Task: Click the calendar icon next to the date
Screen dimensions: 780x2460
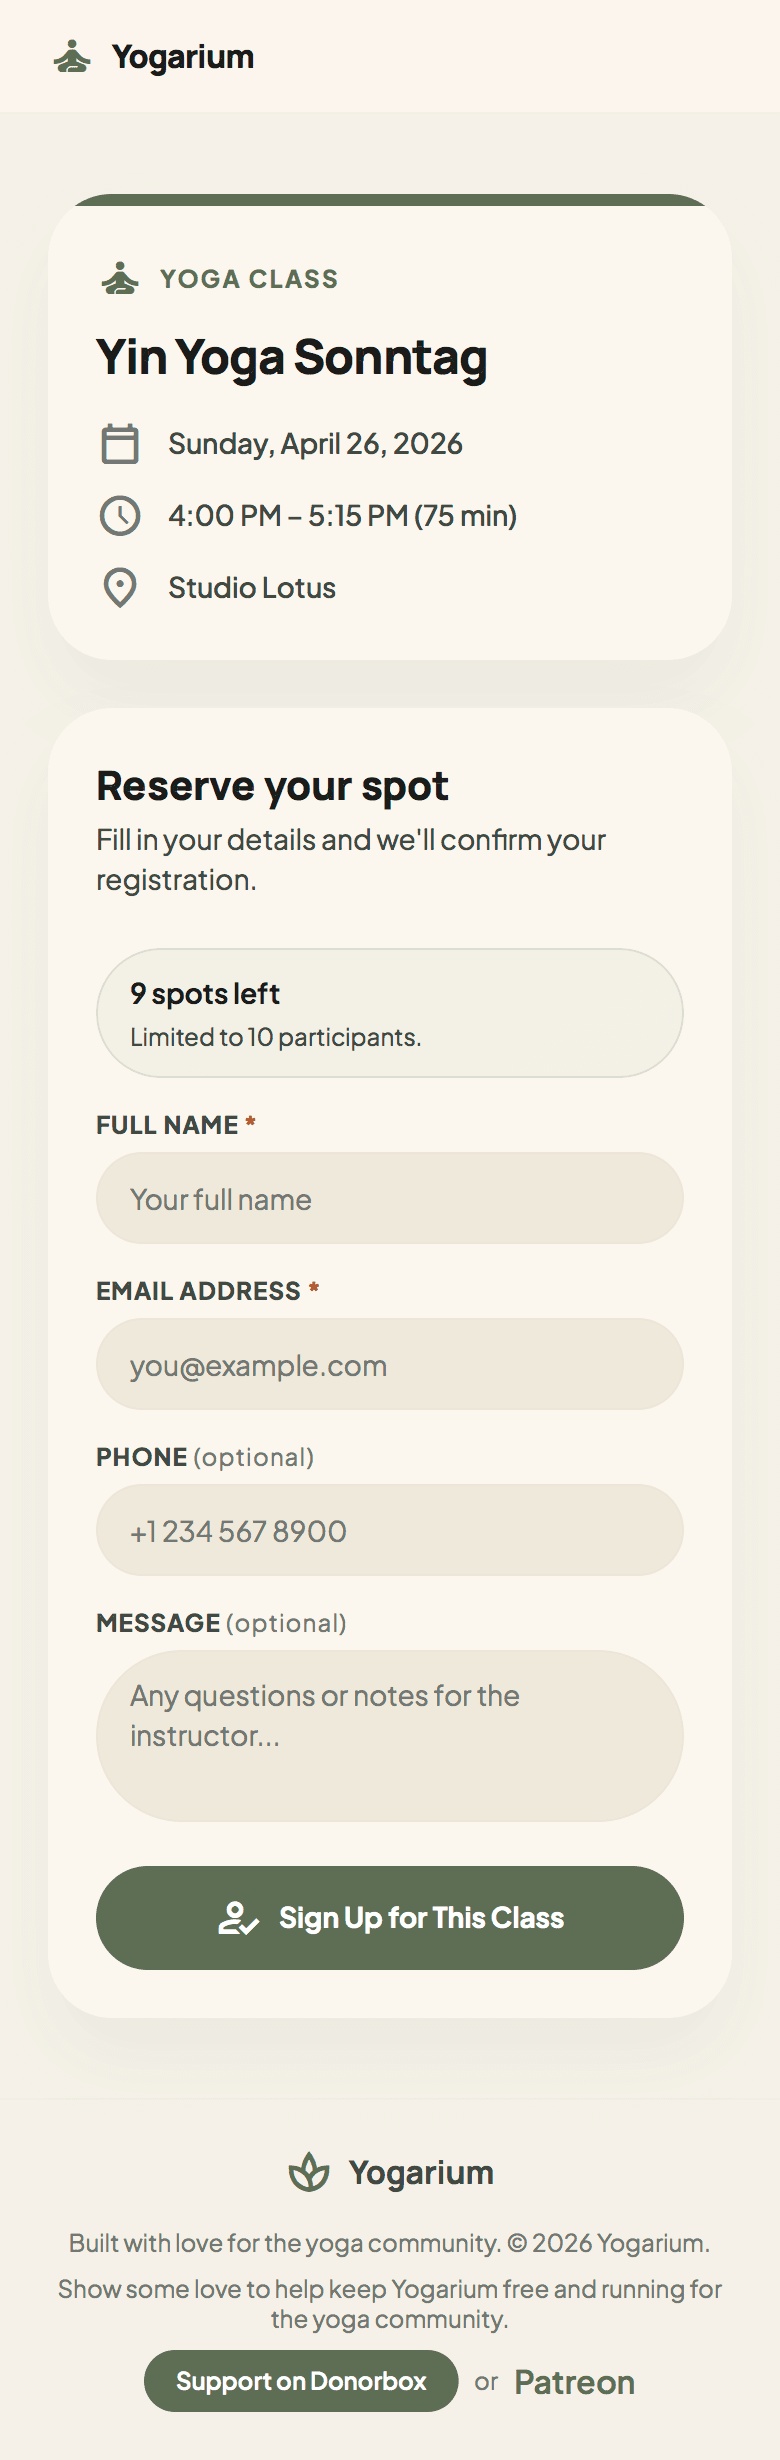Action: tap(120, 444)
